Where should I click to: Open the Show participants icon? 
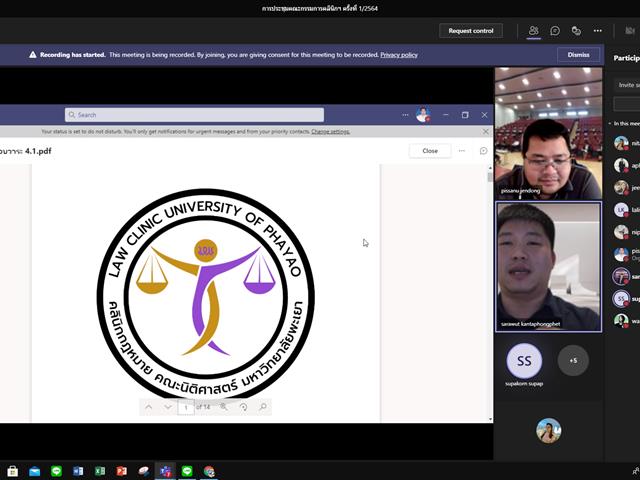tap(533, 31)
